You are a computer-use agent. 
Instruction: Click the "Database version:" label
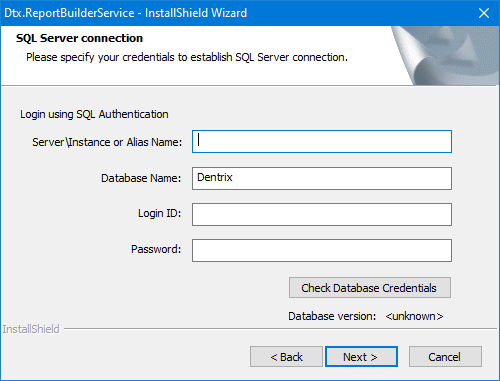click(x=332, y=316)
